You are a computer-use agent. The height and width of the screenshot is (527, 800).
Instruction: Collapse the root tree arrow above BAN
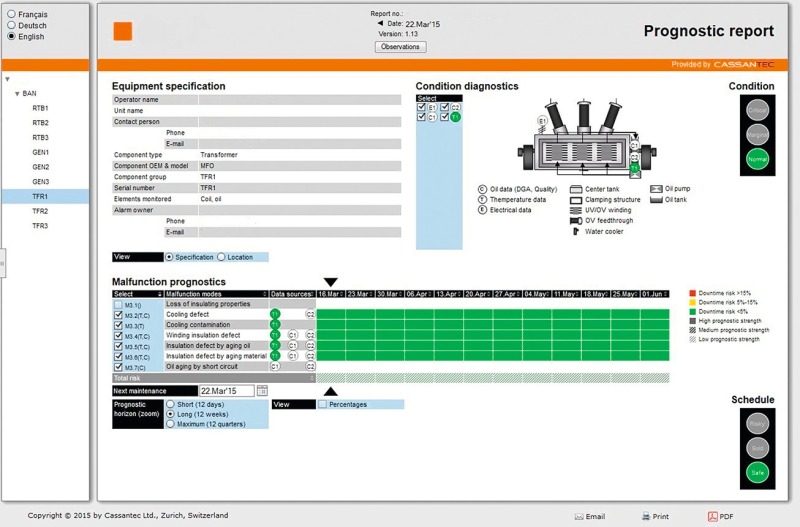[7, 79]
